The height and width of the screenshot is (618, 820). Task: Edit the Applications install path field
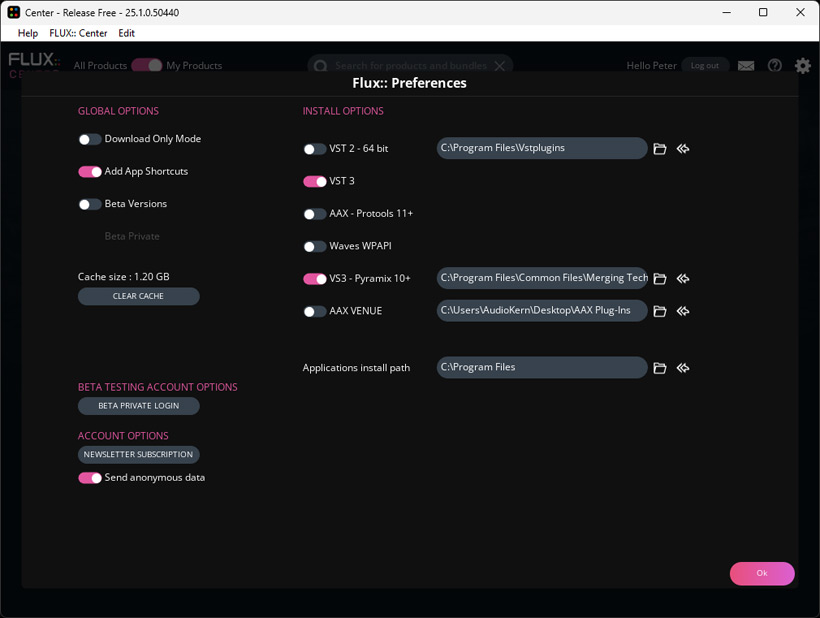click(542, 367)
